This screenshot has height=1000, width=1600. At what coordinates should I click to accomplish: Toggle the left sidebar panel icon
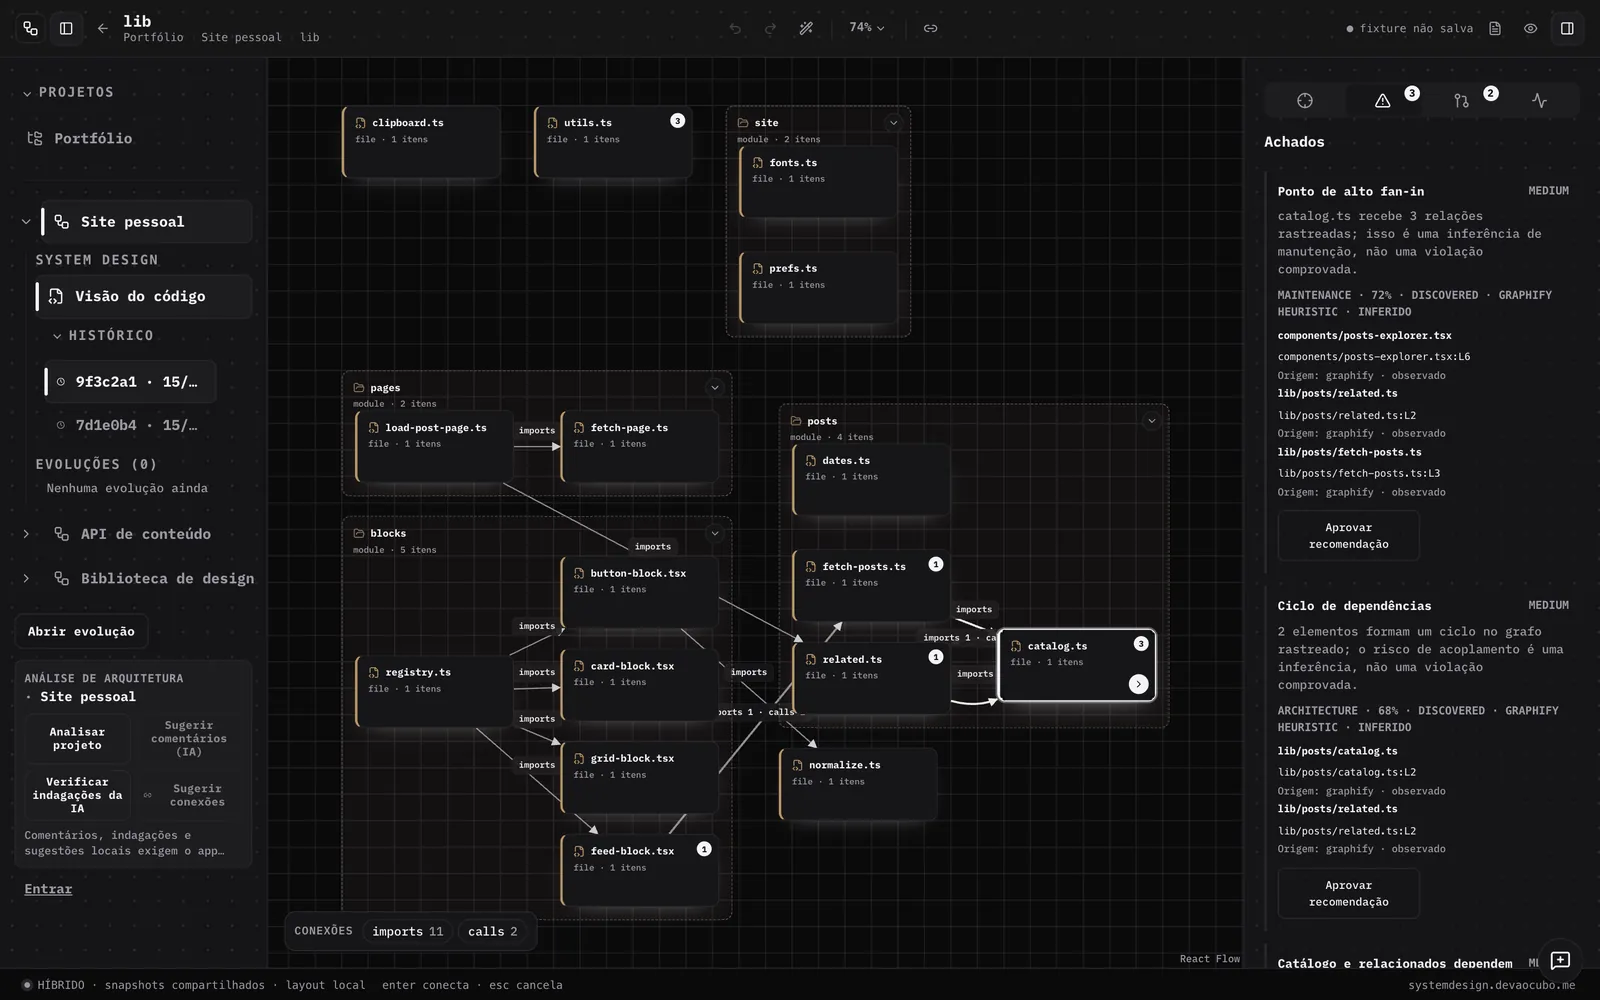pos(66,29)
